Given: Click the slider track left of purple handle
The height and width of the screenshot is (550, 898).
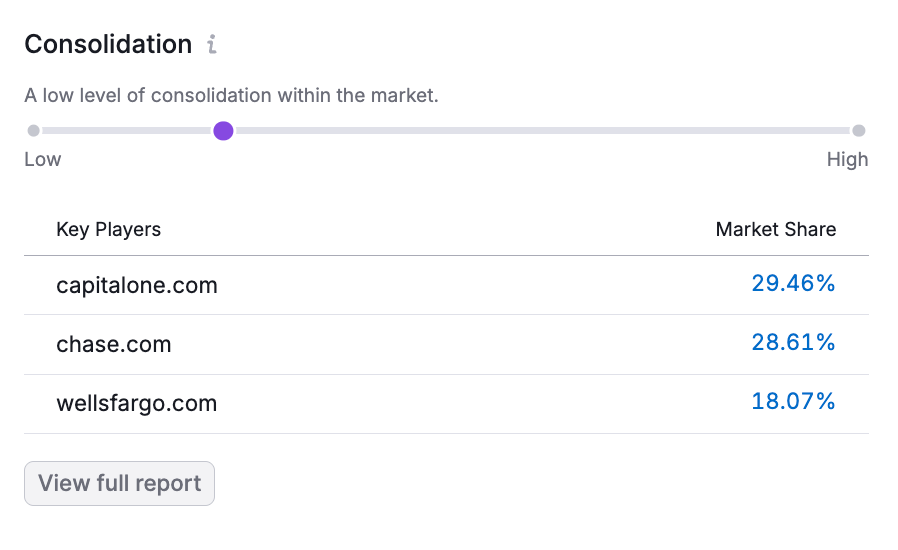Looking at the screenshot, I should point(125,131).
